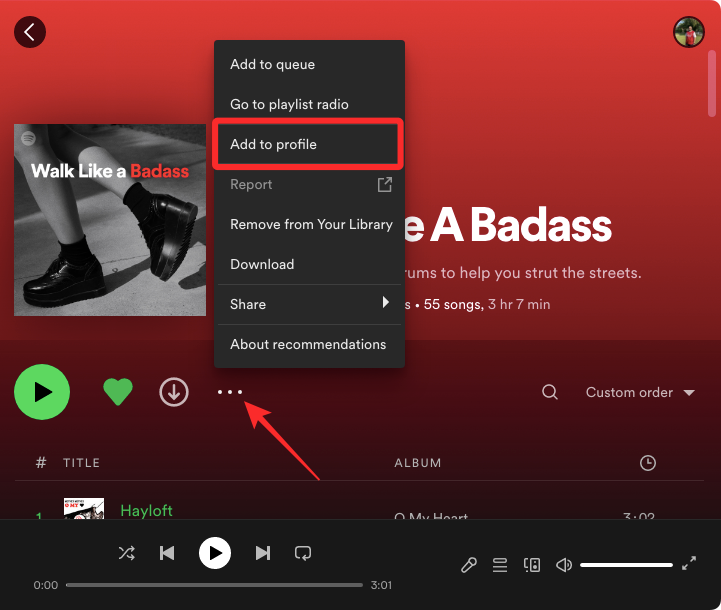Open the play queue

tap(500, 565)
